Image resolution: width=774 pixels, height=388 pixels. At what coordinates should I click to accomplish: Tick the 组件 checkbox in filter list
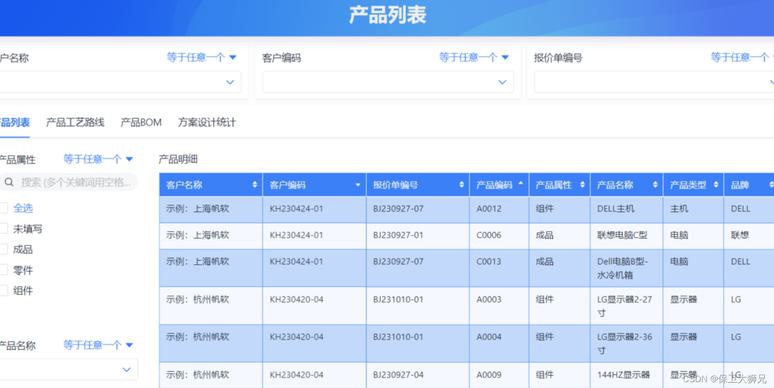tap(3, 291)
